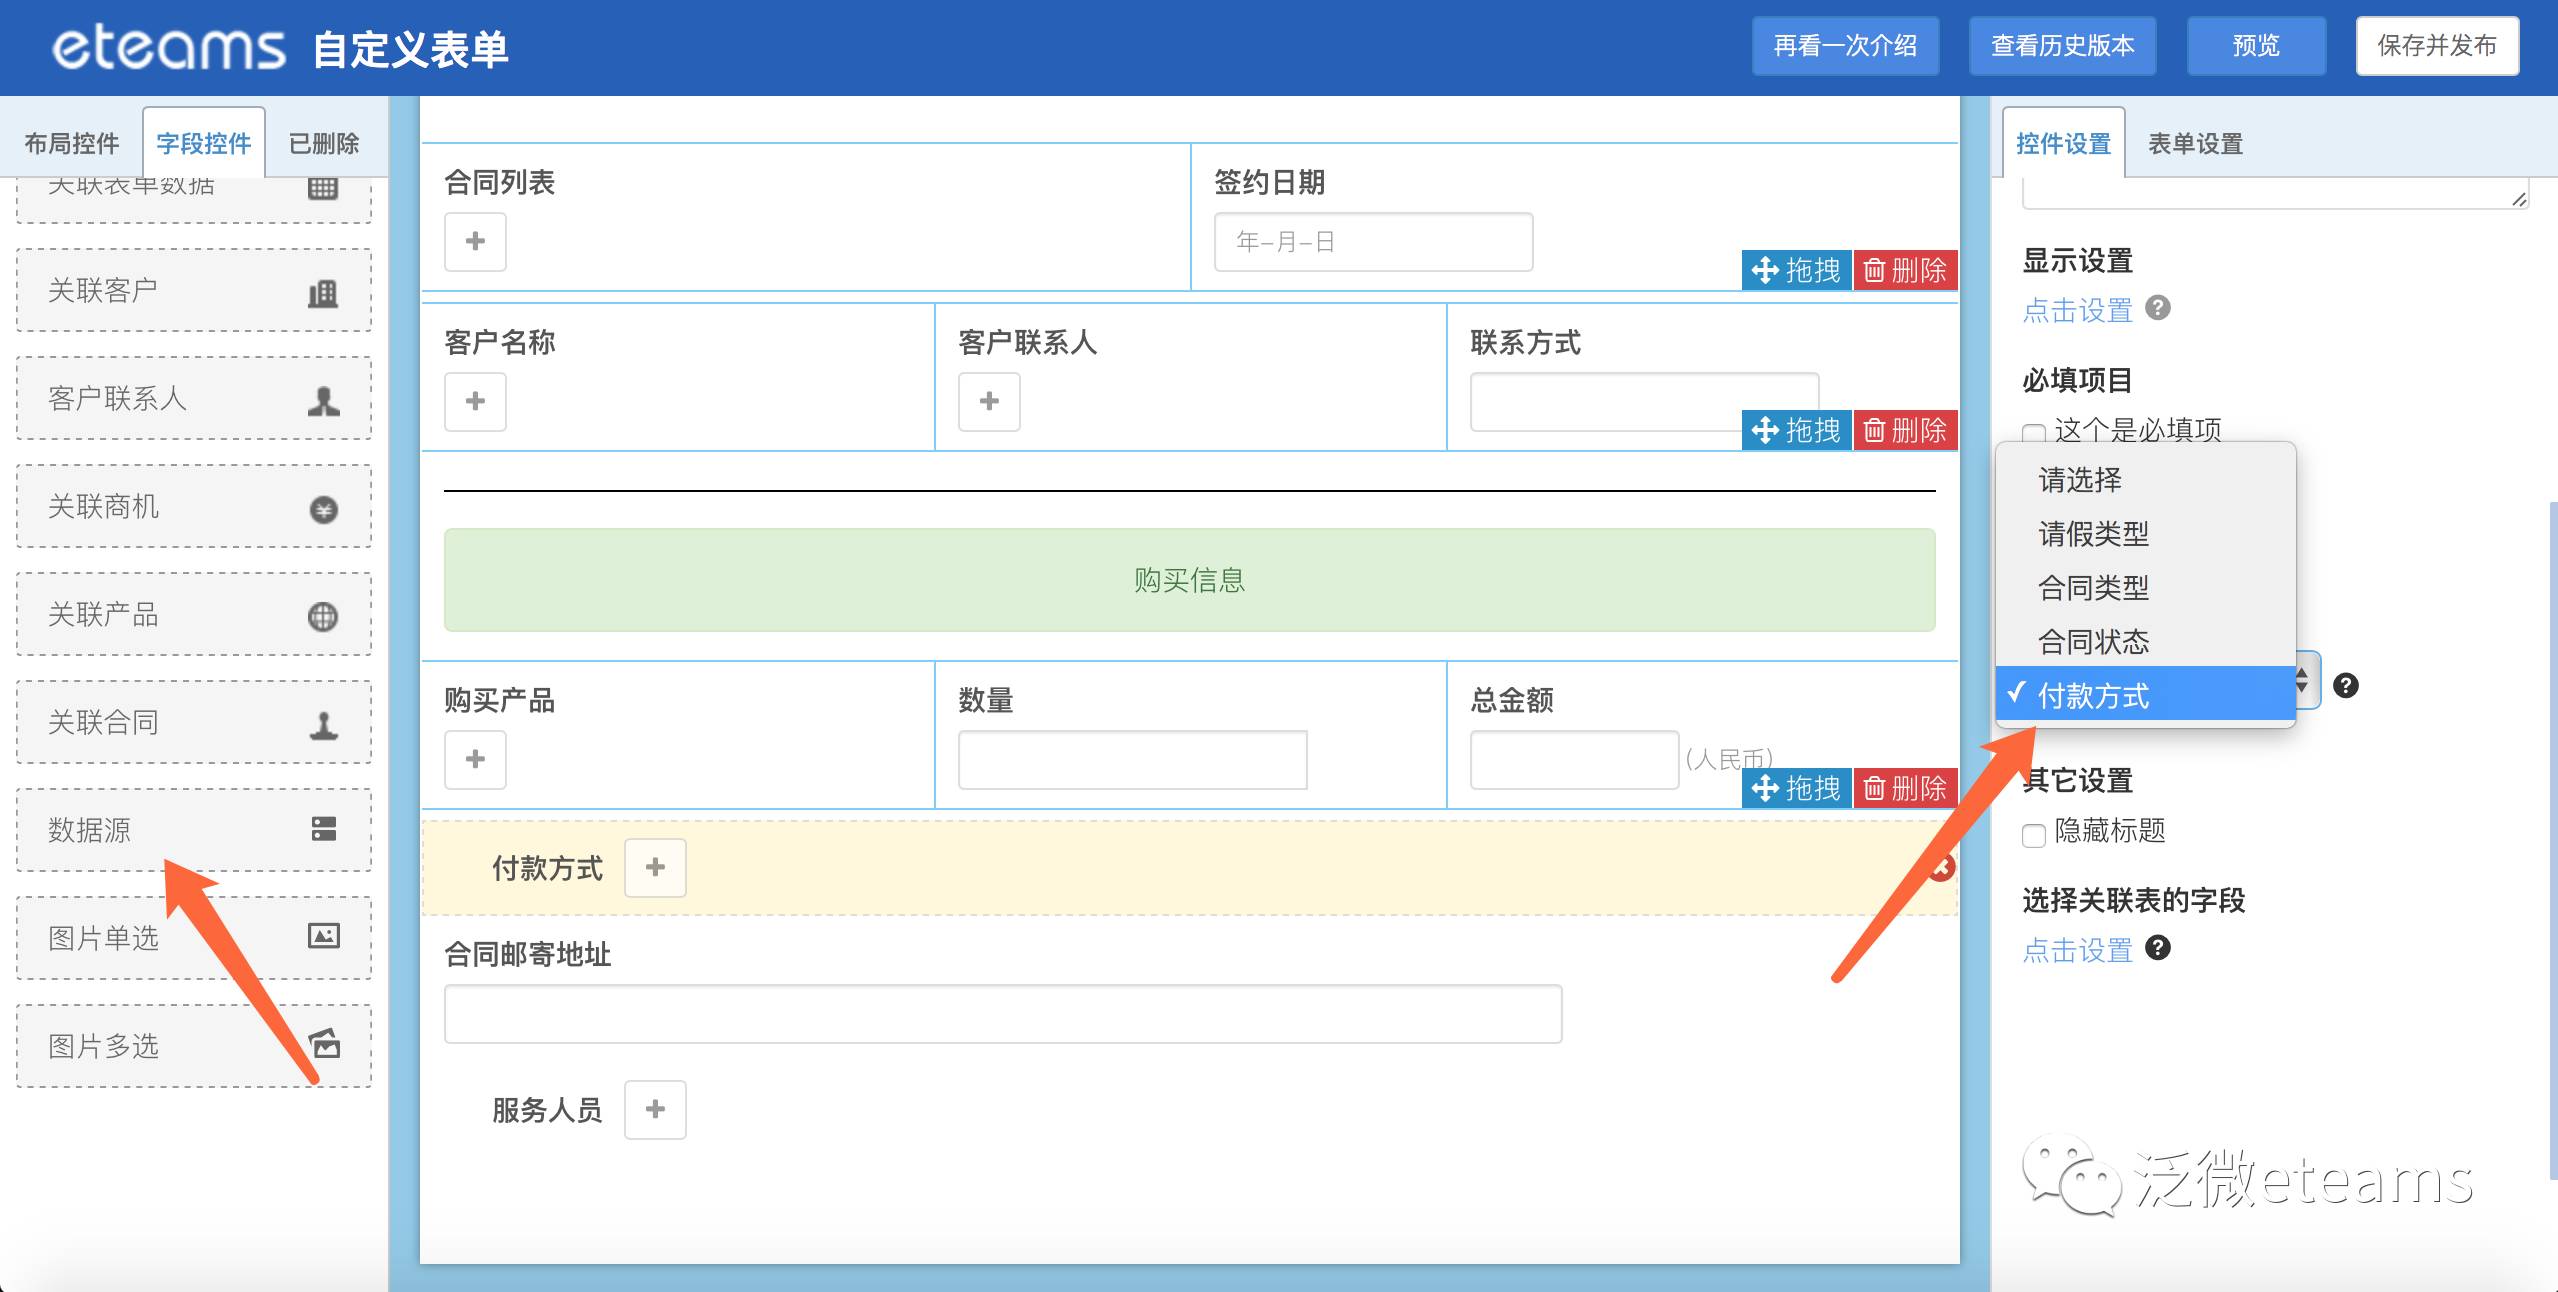Screen dimensions: 2558x1292
Task: Click the 合同邮寄地址 text input field
Action: point(1002,1014)
